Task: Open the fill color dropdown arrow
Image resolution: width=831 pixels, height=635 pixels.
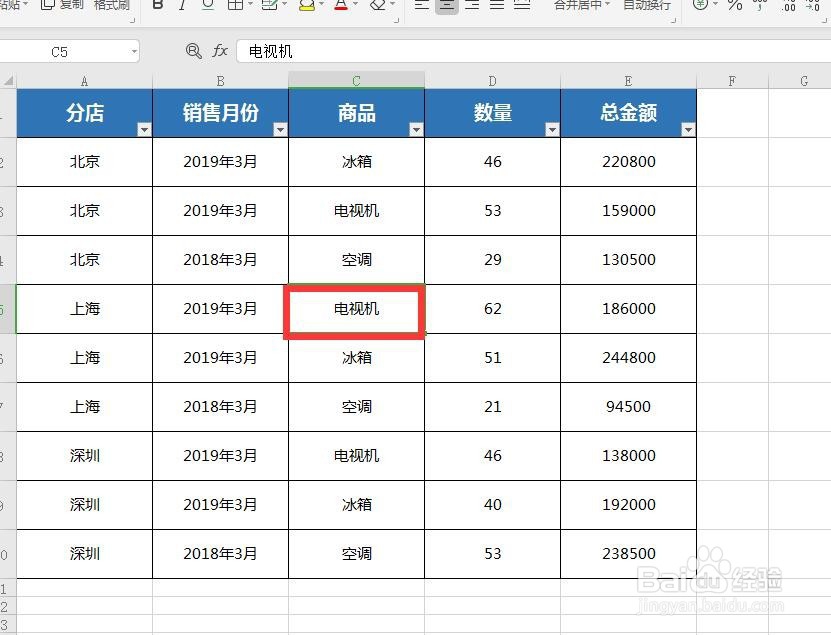Action: [x=321, y=4]
